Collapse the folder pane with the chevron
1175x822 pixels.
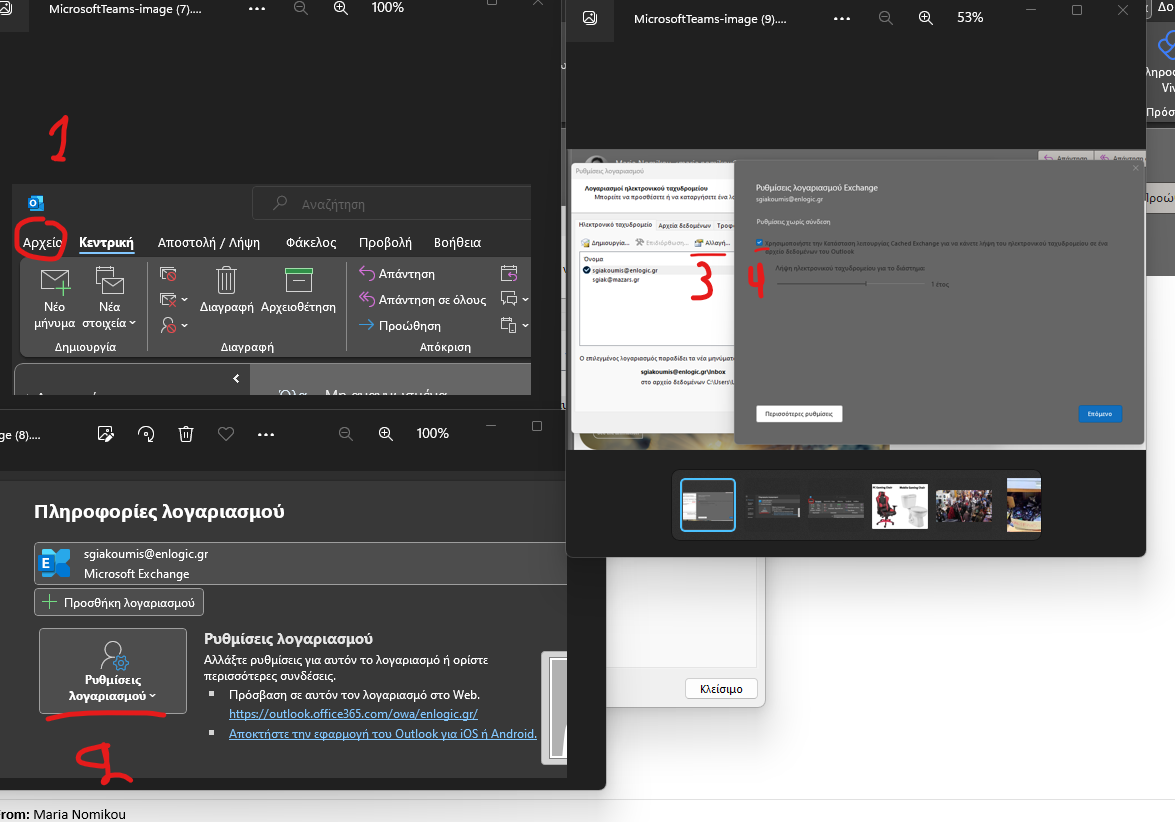236,378
